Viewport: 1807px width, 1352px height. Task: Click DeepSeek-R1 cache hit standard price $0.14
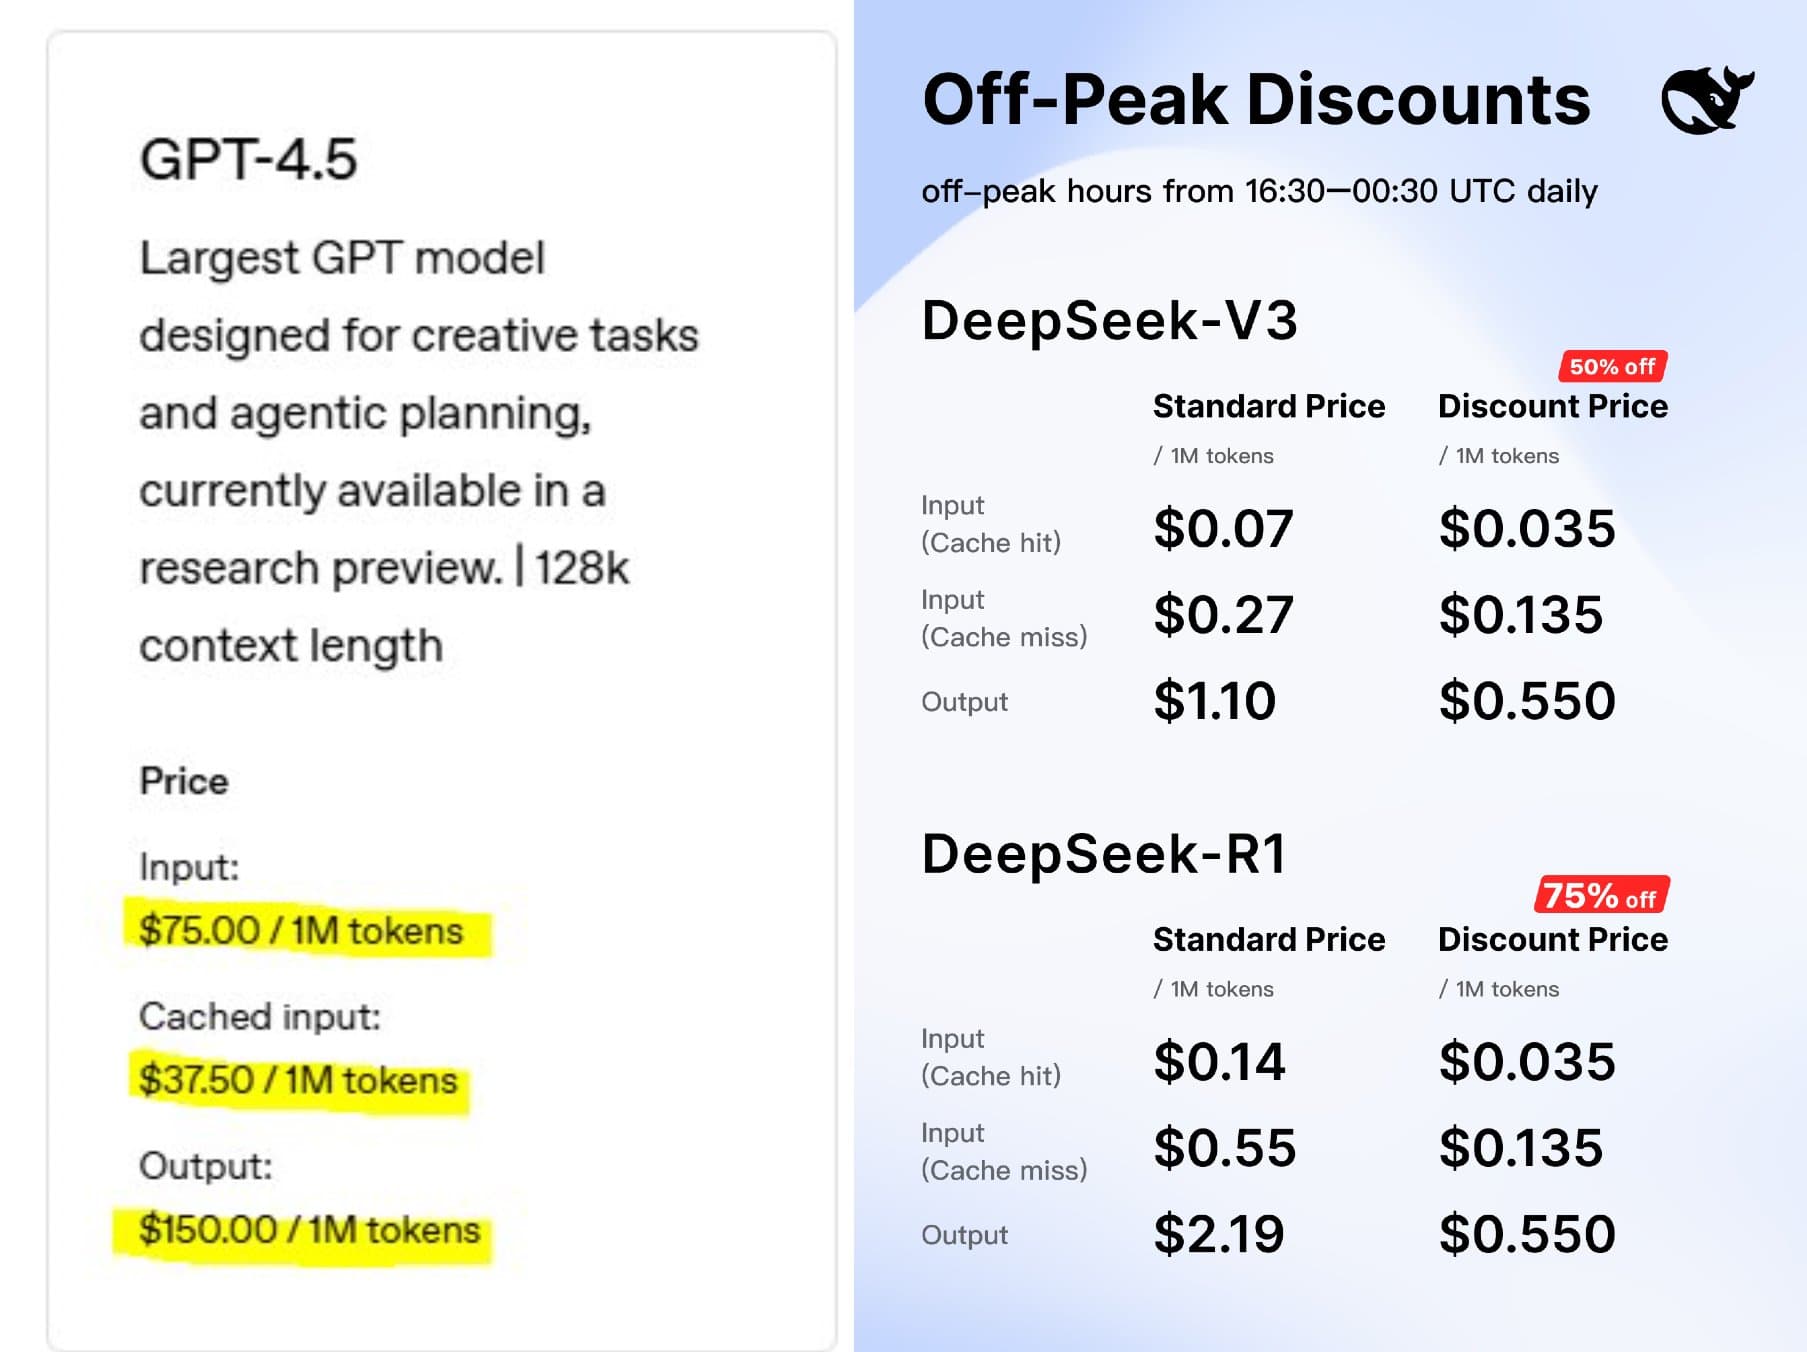[x=1219, y=1061]
